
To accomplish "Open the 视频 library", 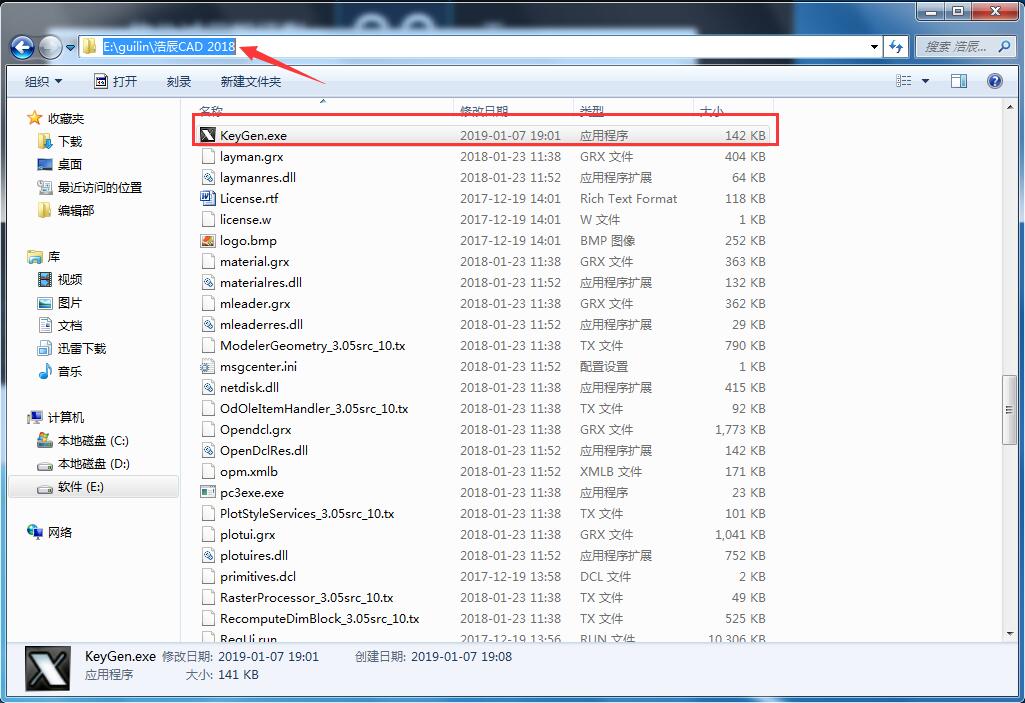I will click(x=60, y=279).
